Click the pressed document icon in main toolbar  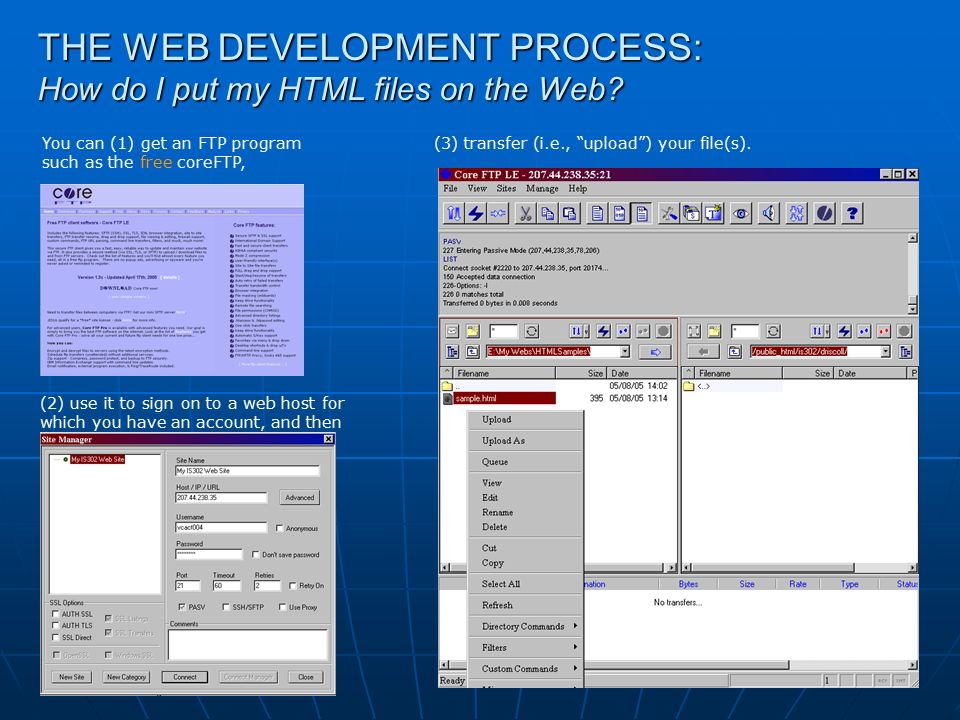tap(642, 213)
